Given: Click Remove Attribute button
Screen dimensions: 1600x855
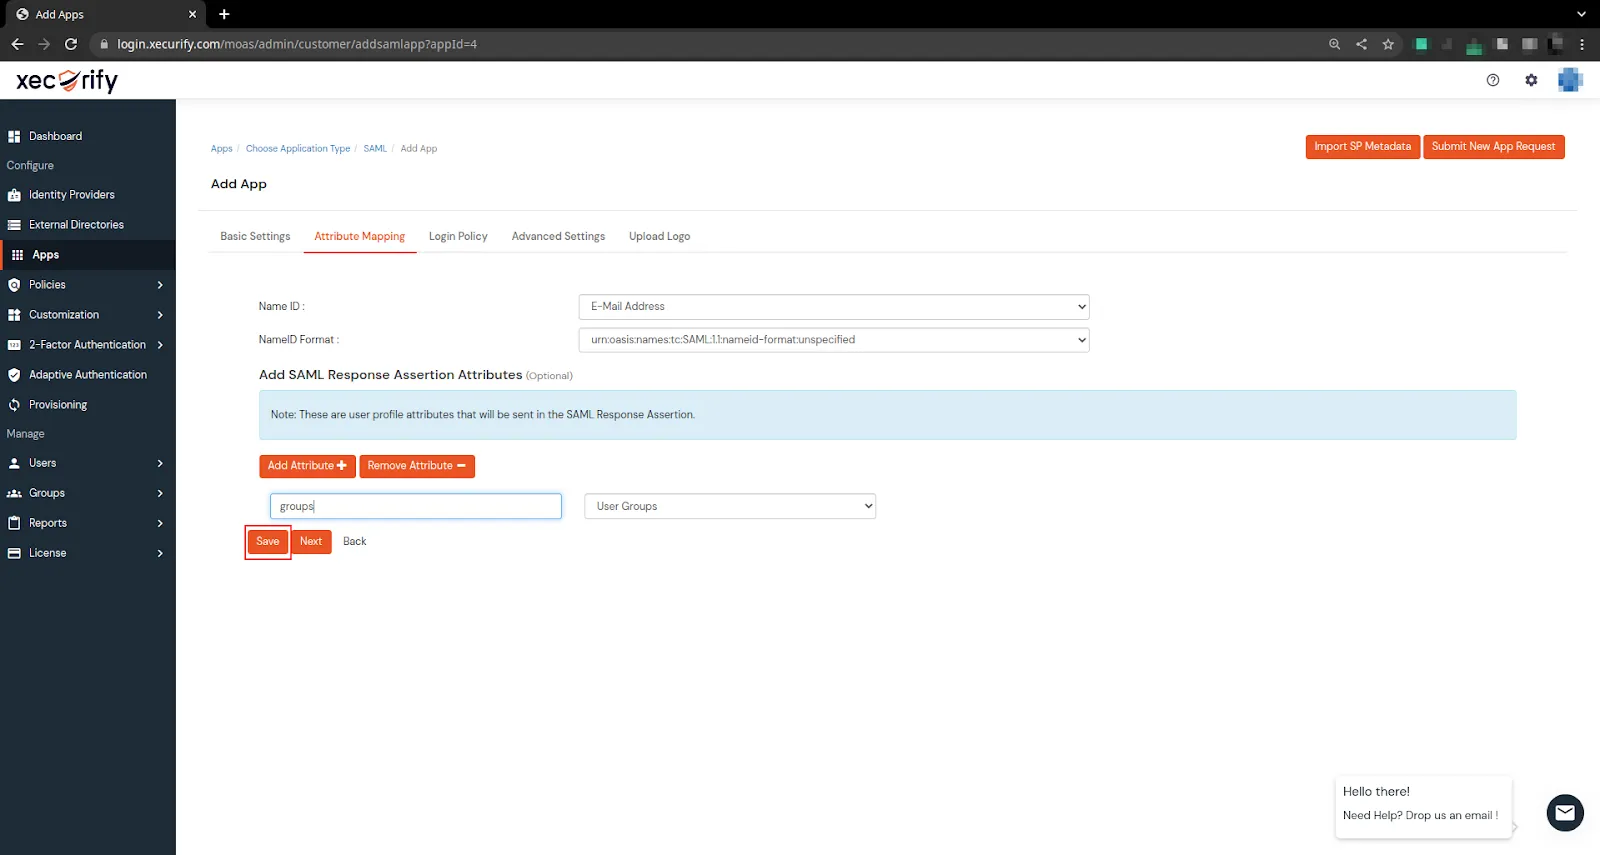Looking at the screenshot, I should pyautogui.click(x=417, y=466).
